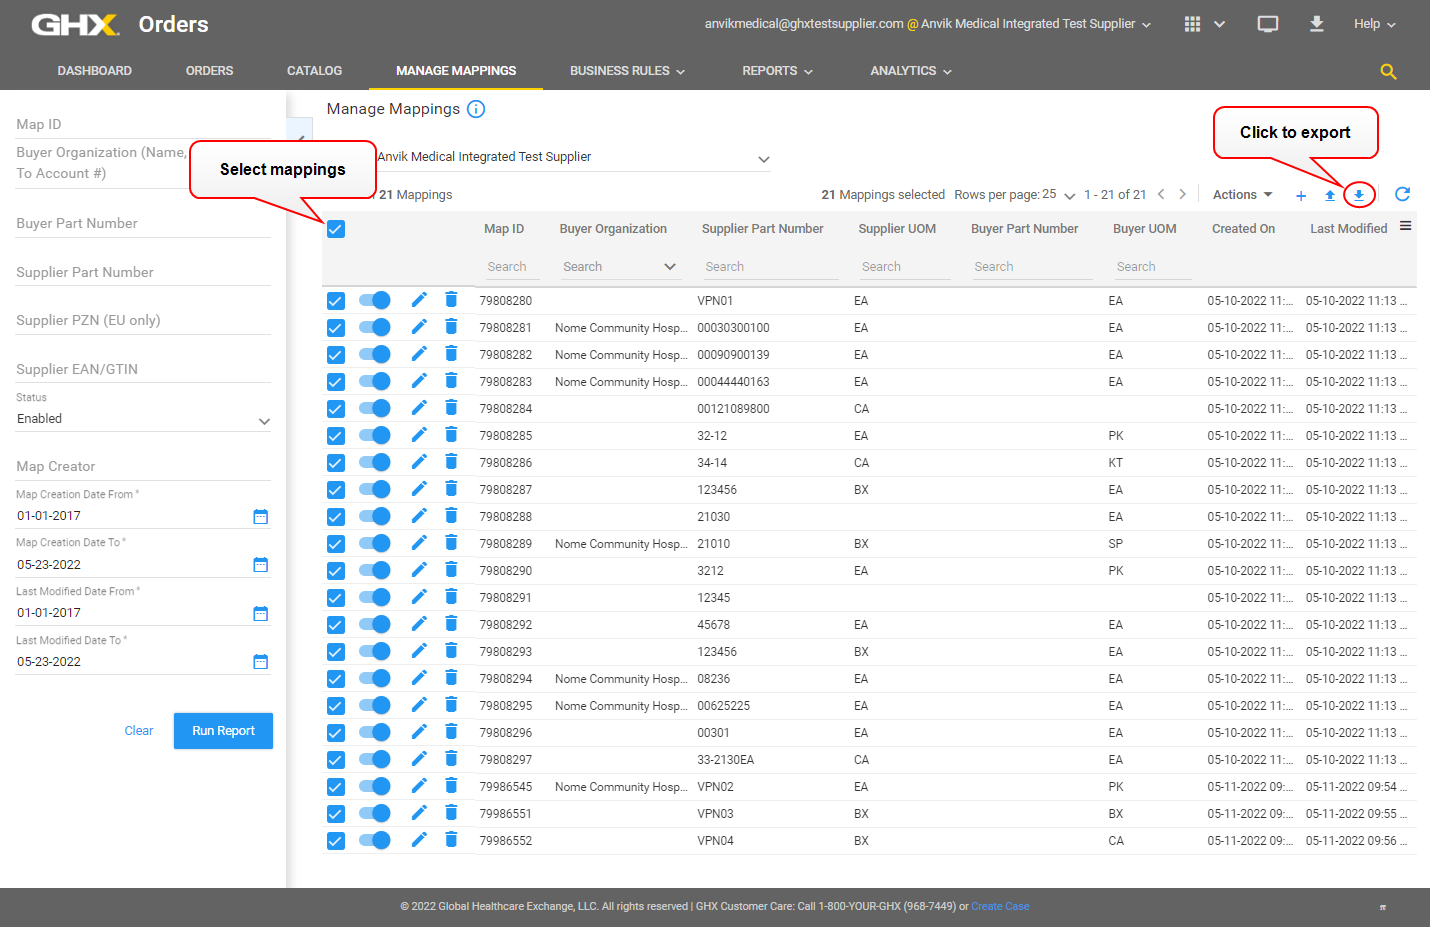Screen dimensions: 1430x927
Task: Click the Map Creator field
Action: pos(143,467)
